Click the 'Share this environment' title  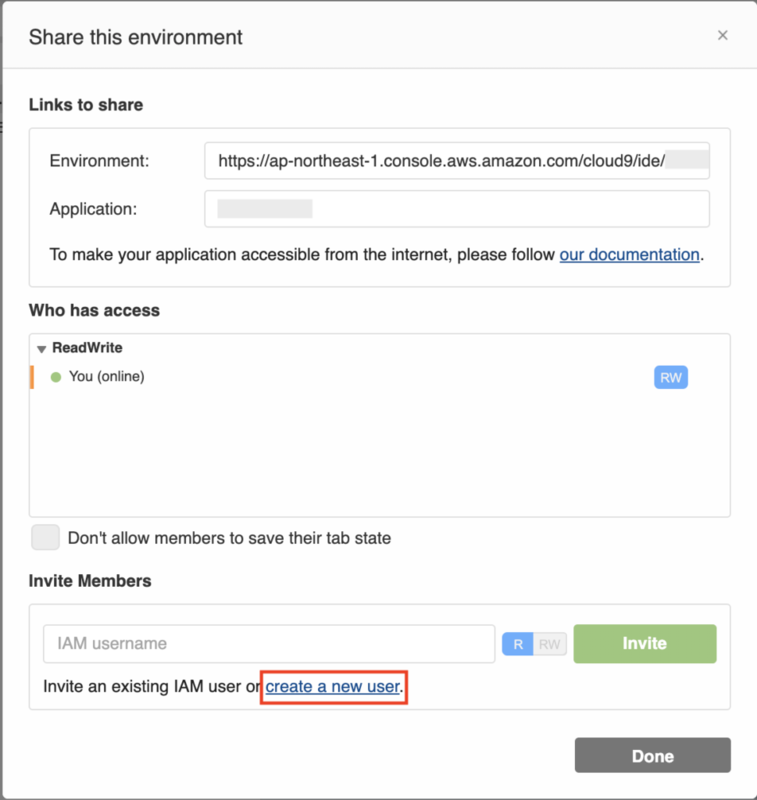135,38
